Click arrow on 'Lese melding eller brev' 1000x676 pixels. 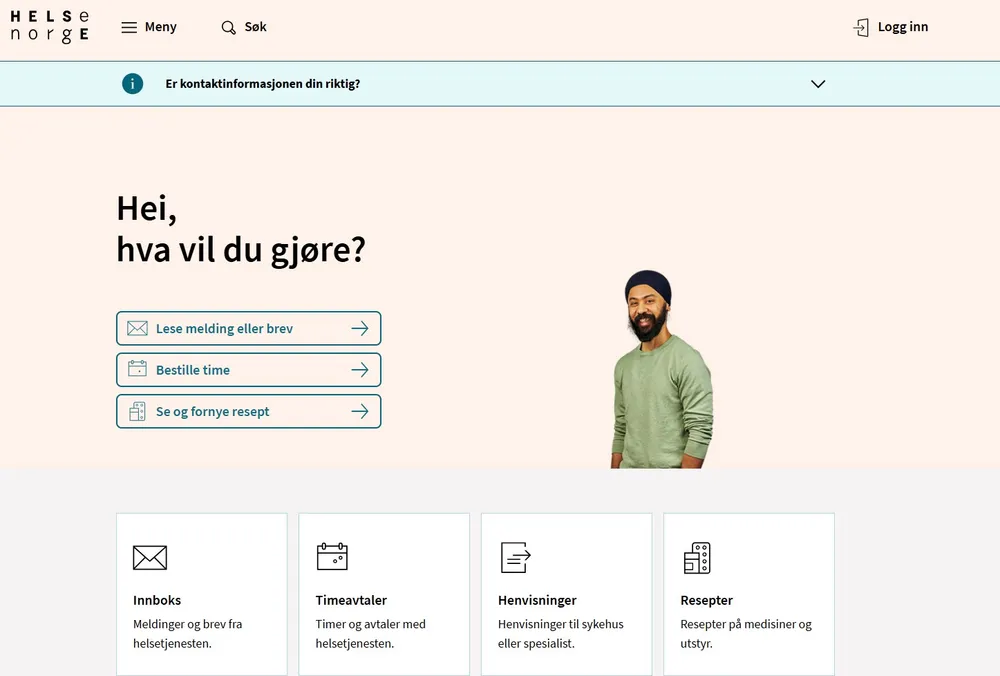coord(360,328)
